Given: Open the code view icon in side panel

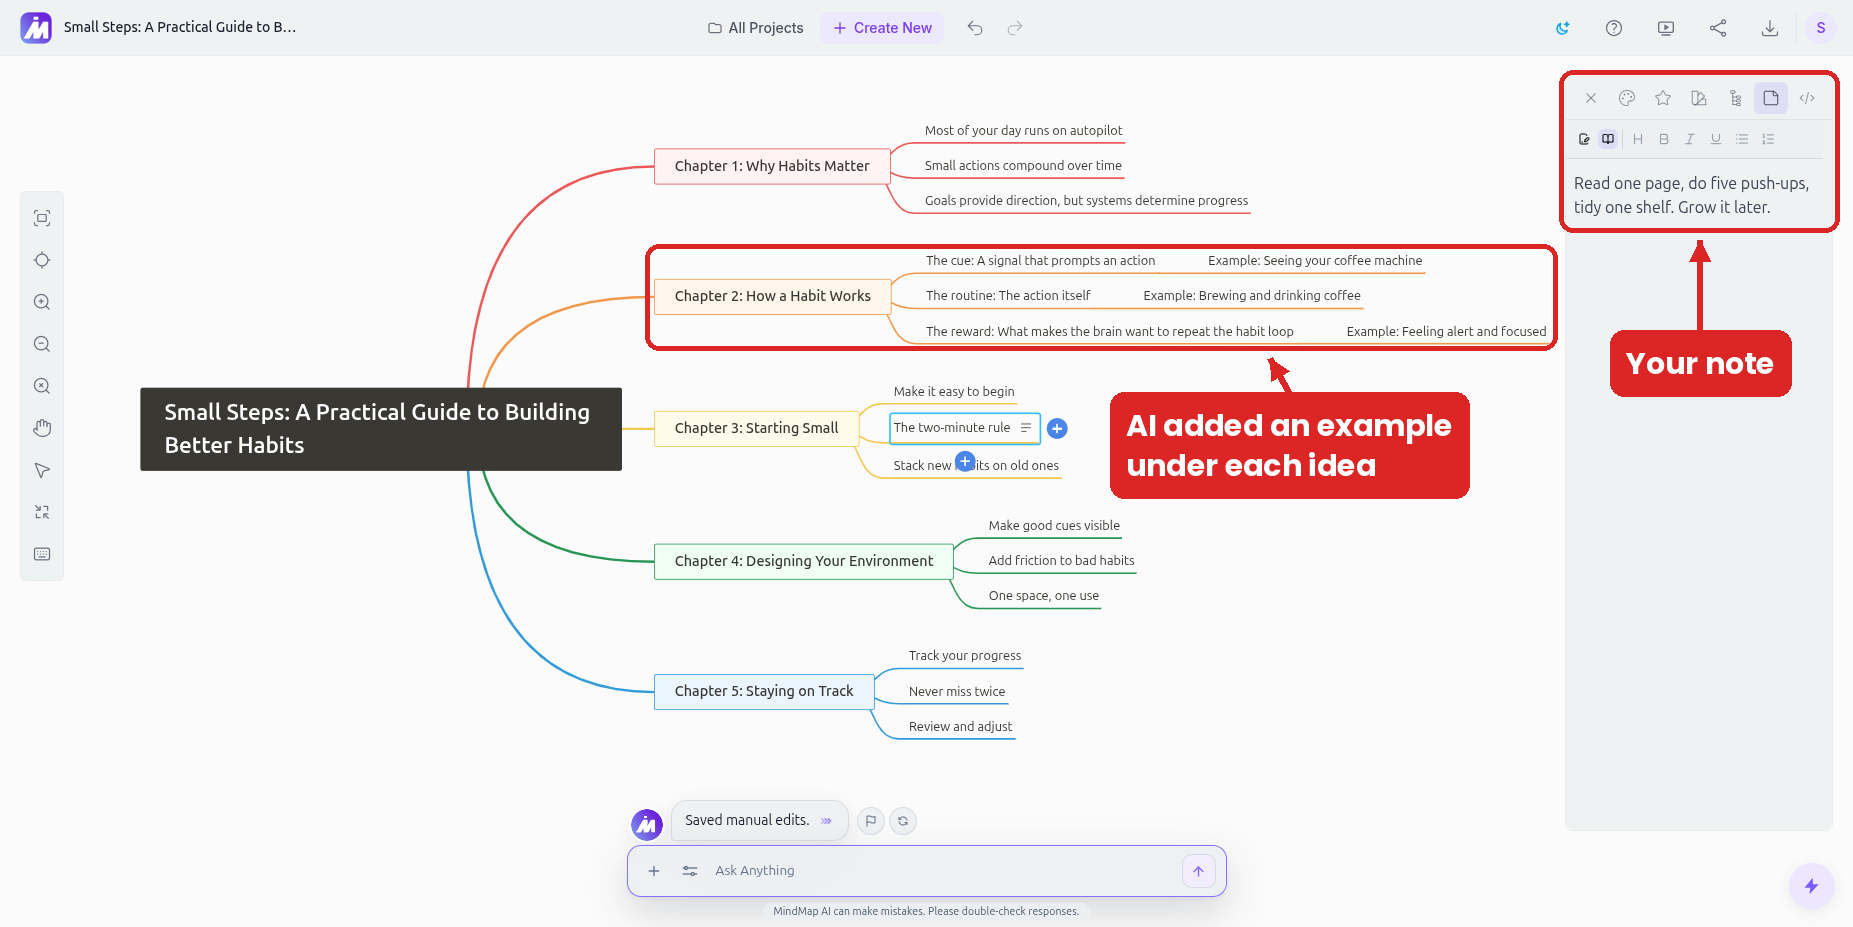Looking at the screenshot, I should tap(1807, 98).
